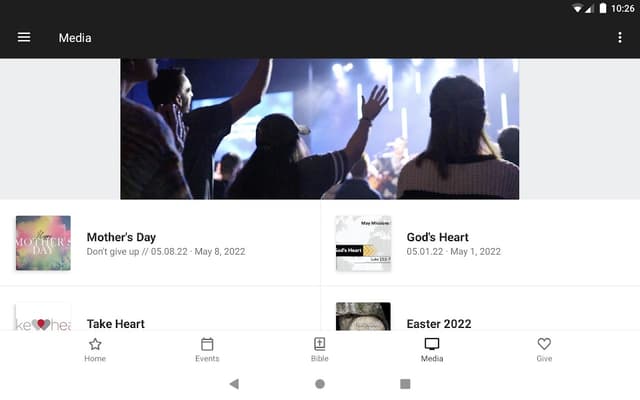Image resolution: width=640 pixels, height=400 pixels.
Task: Open the Take Heart thumbnail
Action: (x=43, y=316)
